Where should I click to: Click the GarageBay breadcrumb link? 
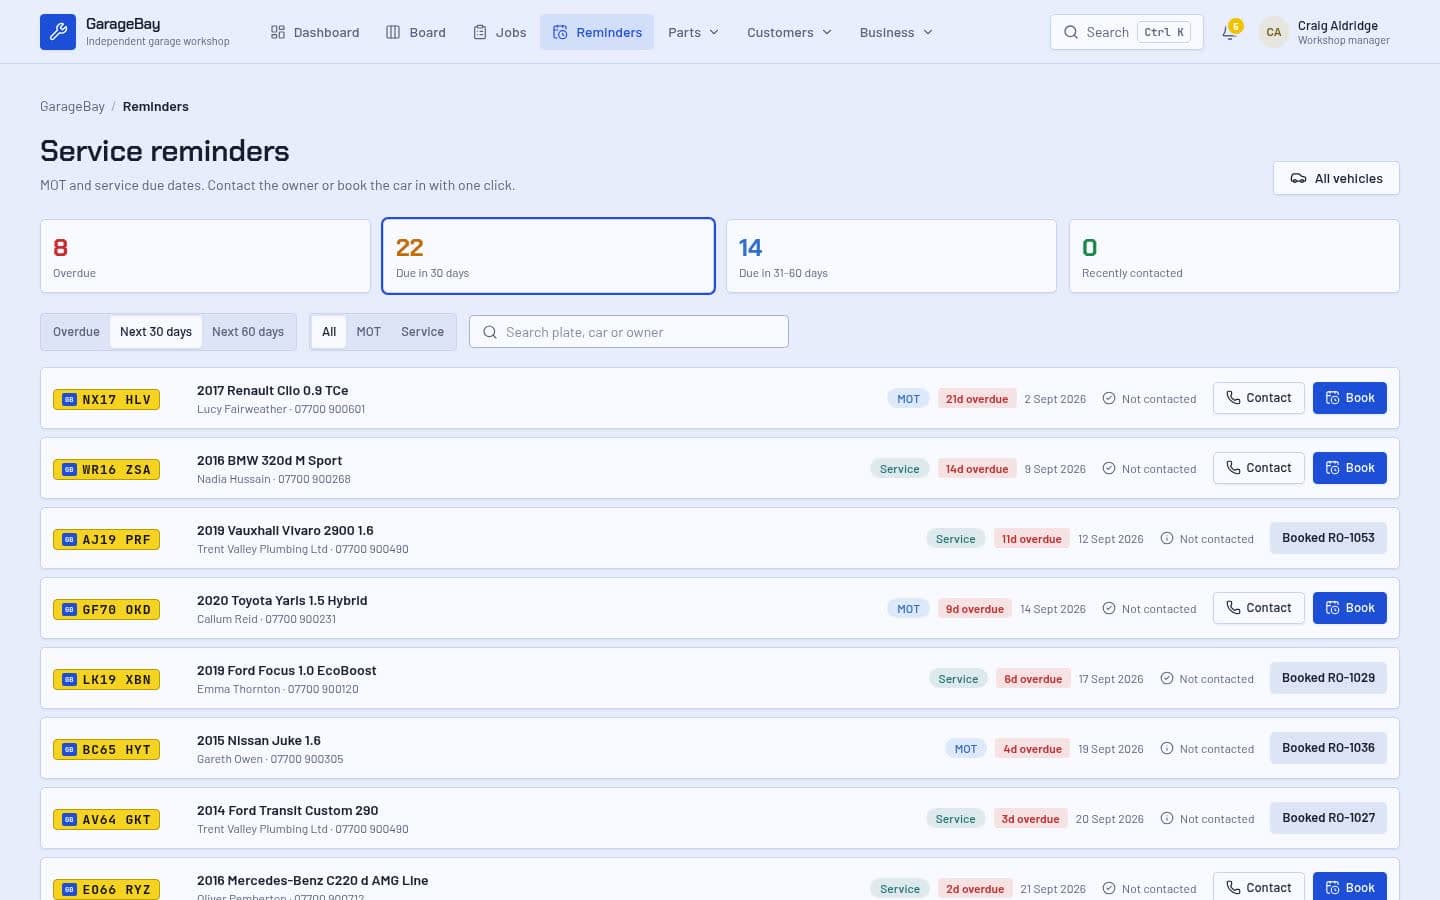72,106
